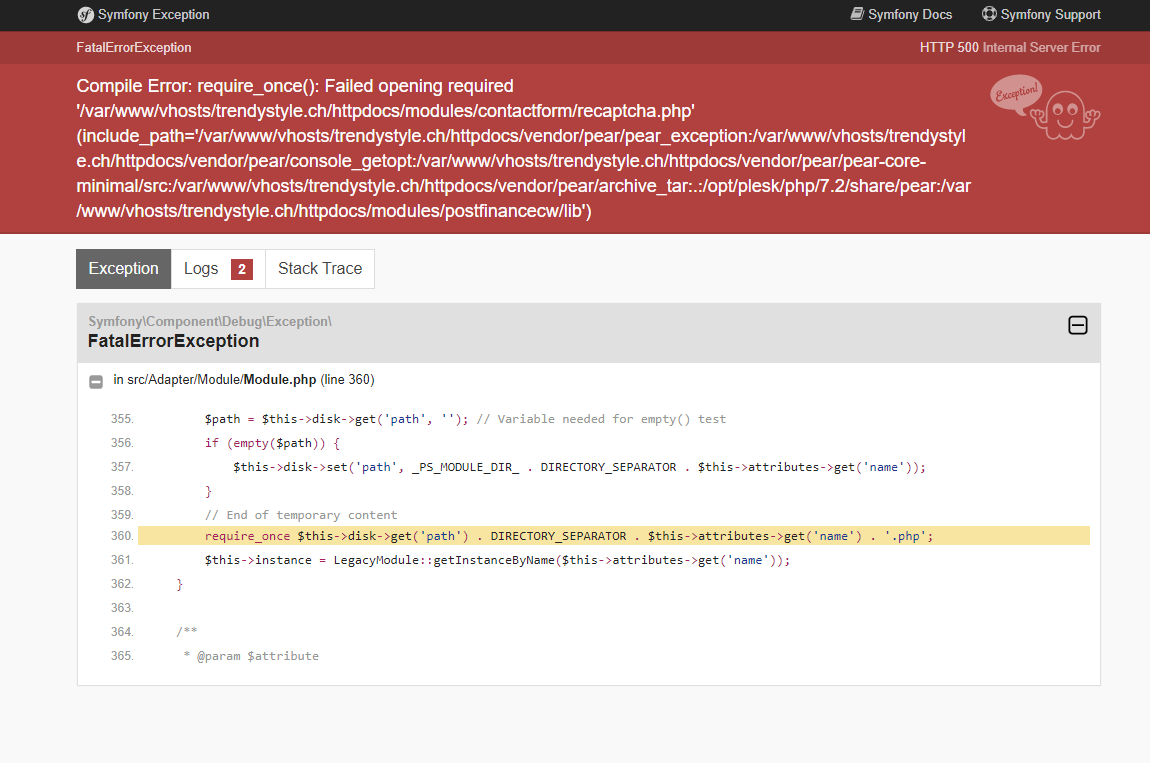Click code line 361 LegacyModule::getInstanceByName
The image size is (1150, 763).
(497, 560)
